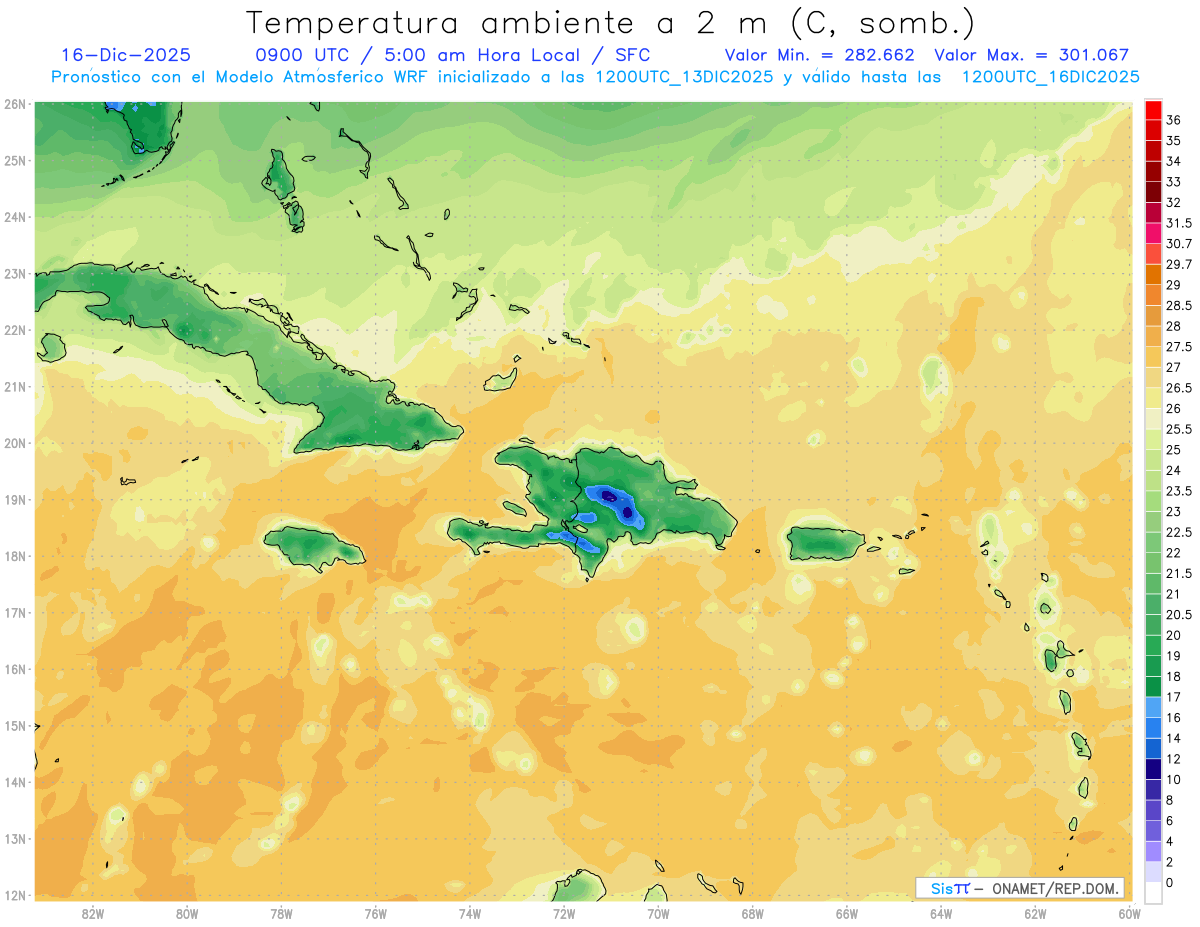The image size is (1200, 927).
Task: Click the legend value '14'
Action: pos(1175,738)
